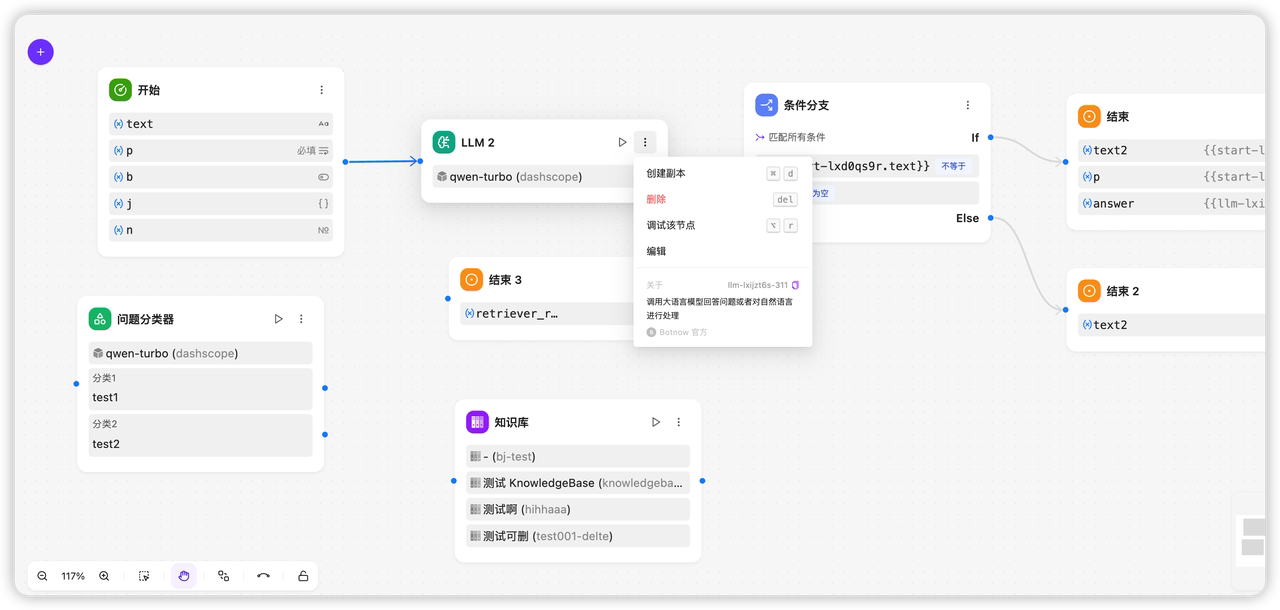Choose 创建副本 from the context menu
The image size is (1280, 610).
click(x=722, y=173)
